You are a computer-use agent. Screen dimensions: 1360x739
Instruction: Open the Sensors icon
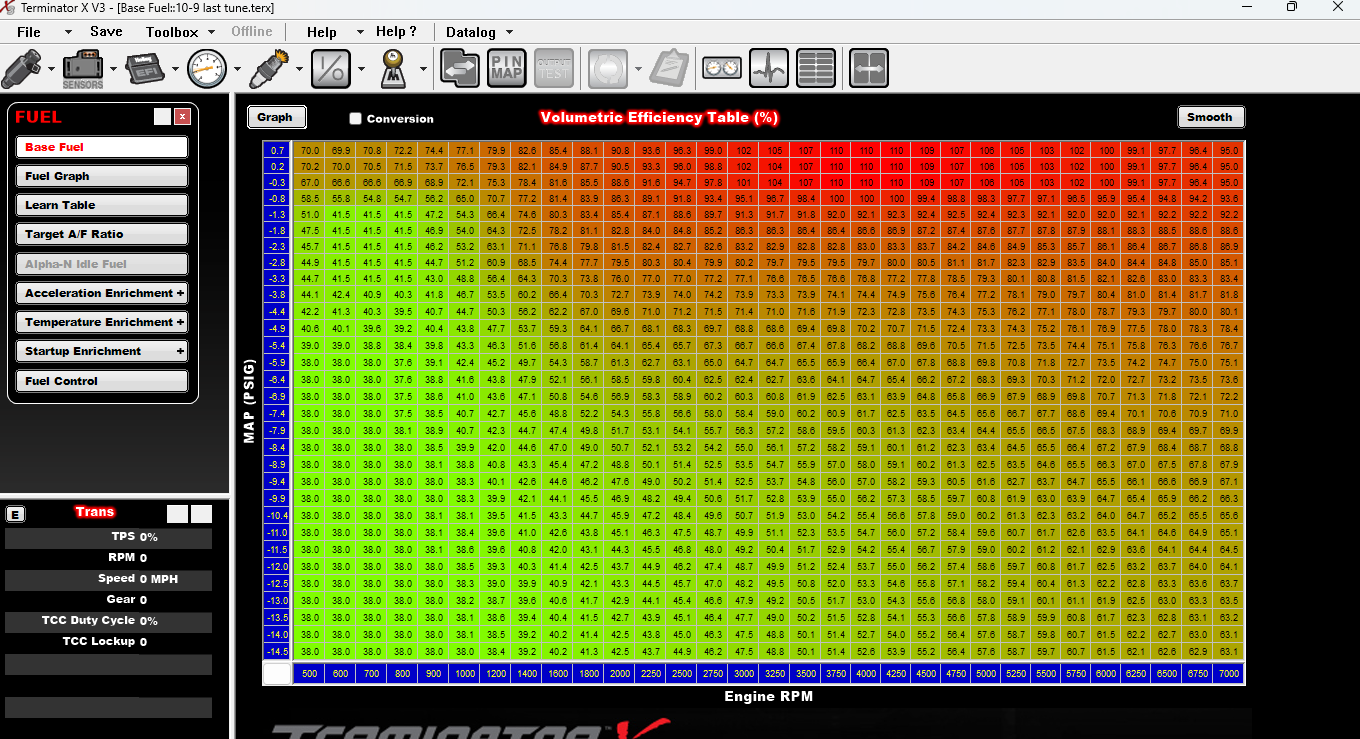tap(83, 69)
